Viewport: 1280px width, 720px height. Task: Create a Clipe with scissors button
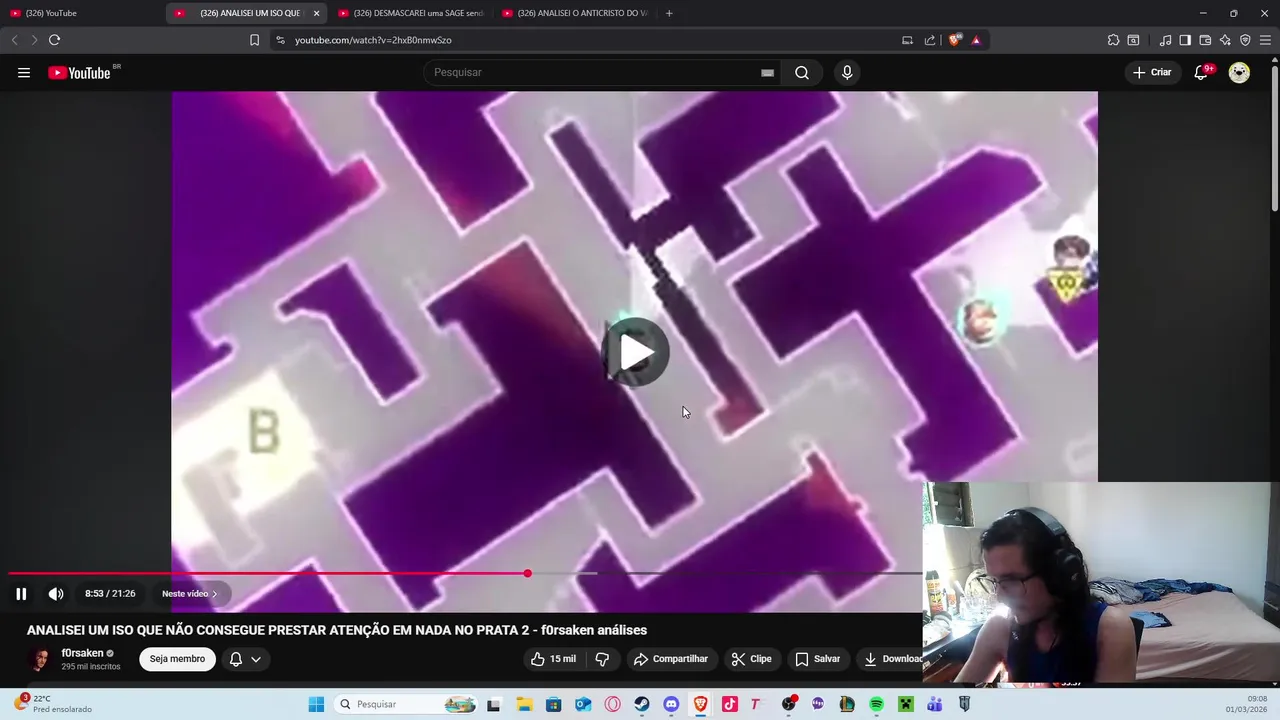point(751,659)
